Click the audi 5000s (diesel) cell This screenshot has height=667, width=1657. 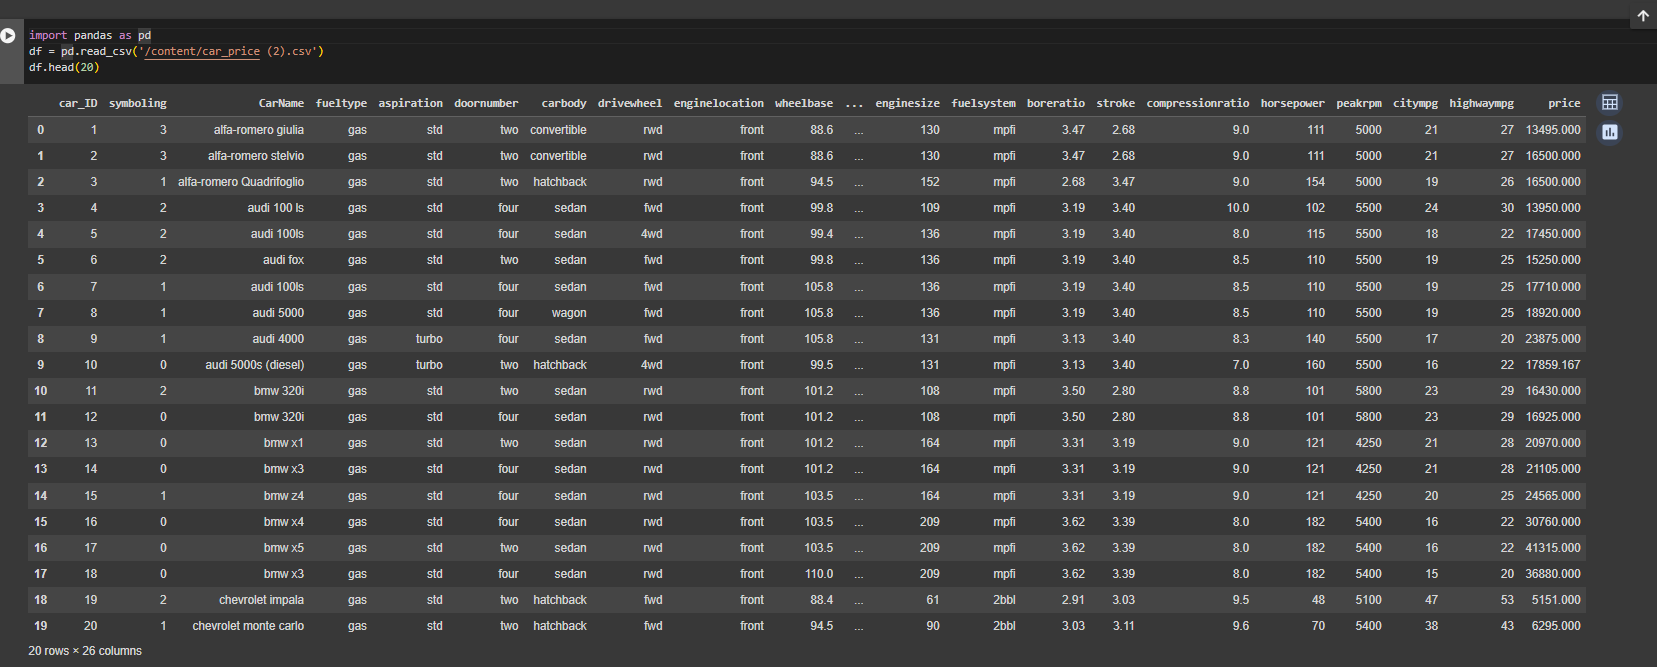(255, 365)
